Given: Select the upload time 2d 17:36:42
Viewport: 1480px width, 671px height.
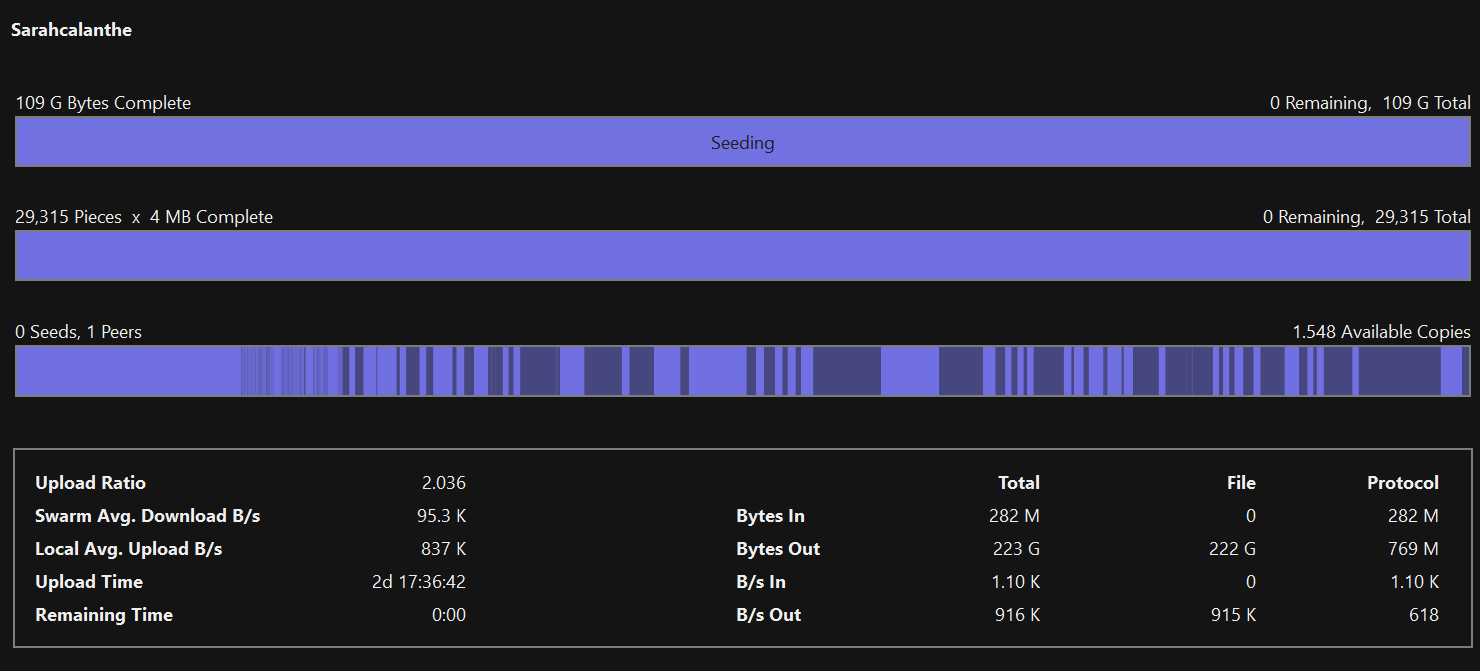Looking at the screenshot, I should click(x=419, y=582).
